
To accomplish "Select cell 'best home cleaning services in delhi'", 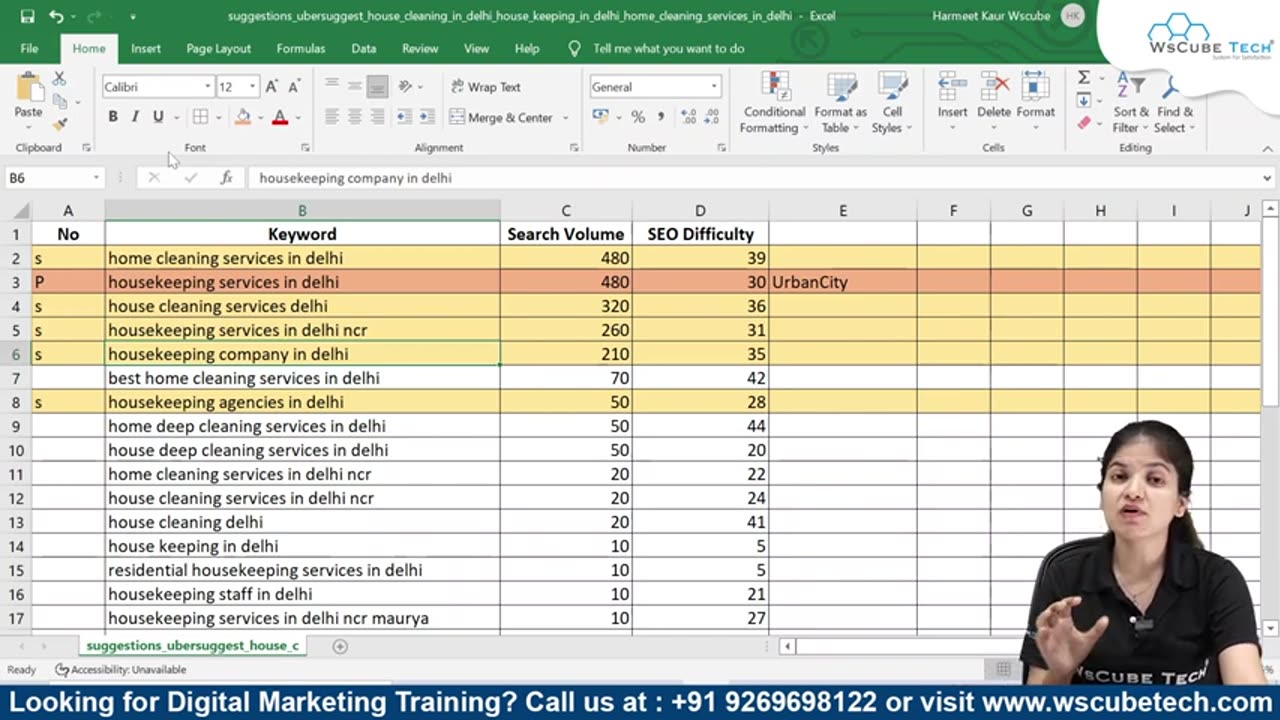I will tap(302, 378).
